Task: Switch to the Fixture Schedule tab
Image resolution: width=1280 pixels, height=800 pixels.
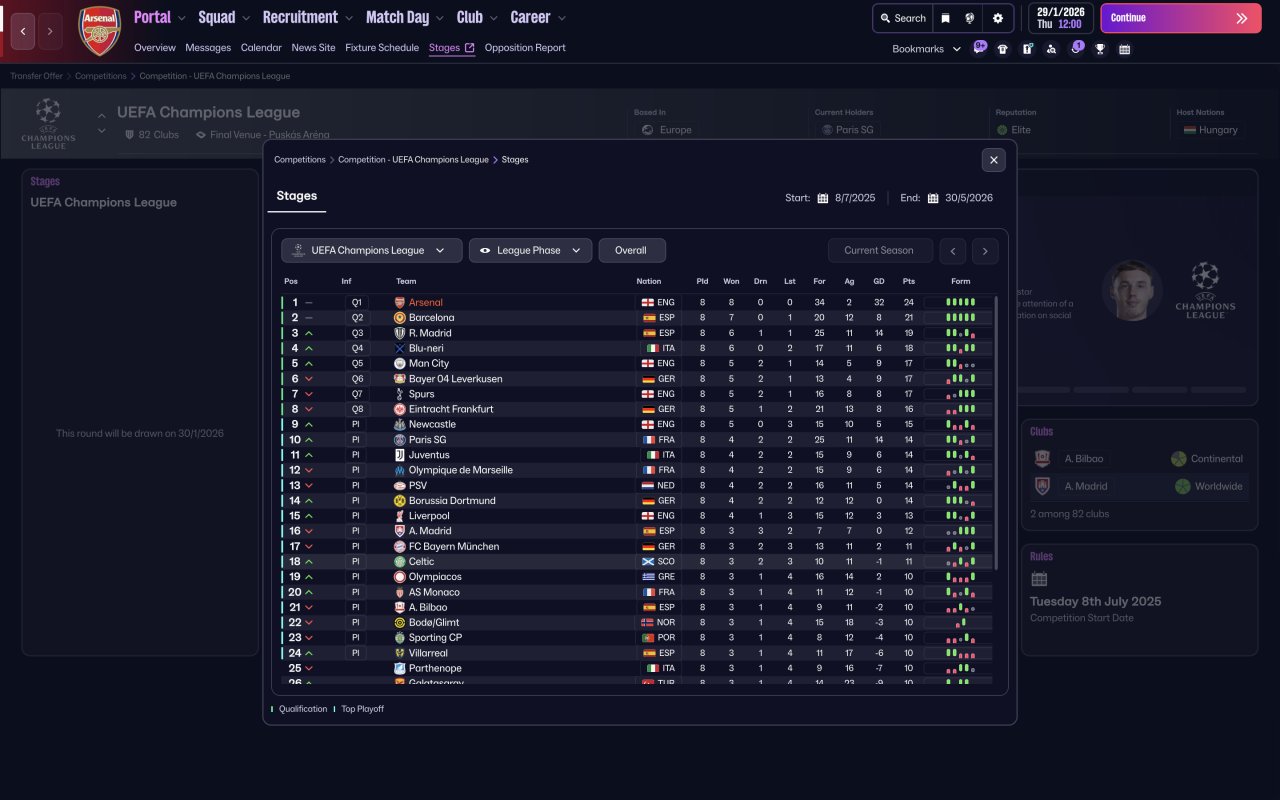Action: (x=382, y=48)
